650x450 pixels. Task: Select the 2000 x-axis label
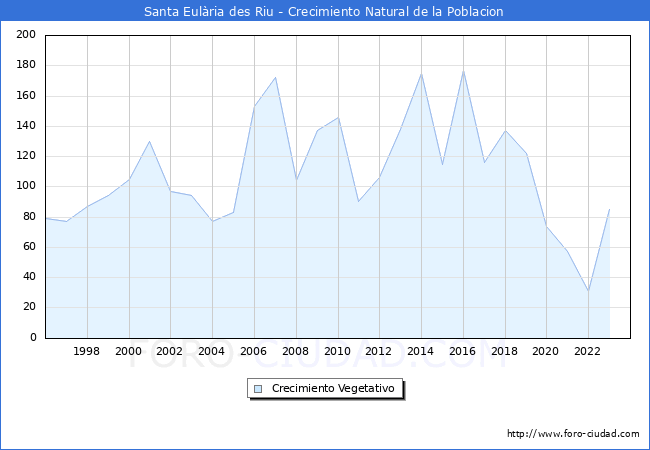tap(129, 351)
